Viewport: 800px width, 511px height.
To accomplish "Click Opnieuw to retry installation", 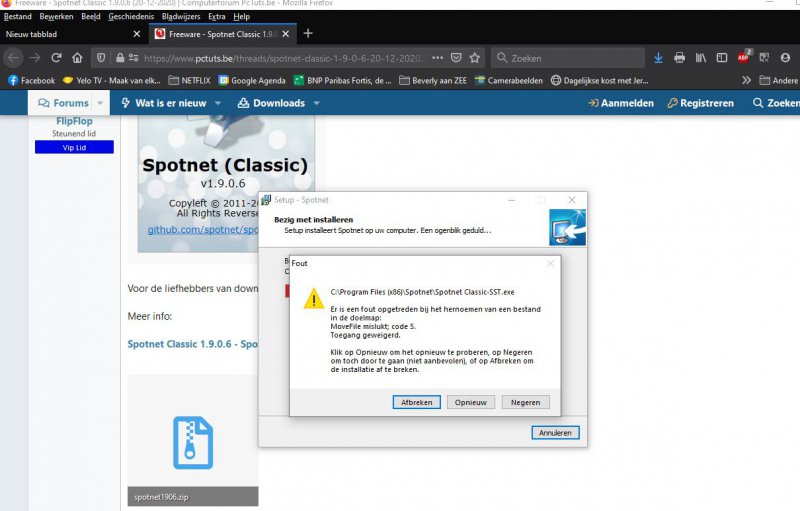I will [471, 402].
